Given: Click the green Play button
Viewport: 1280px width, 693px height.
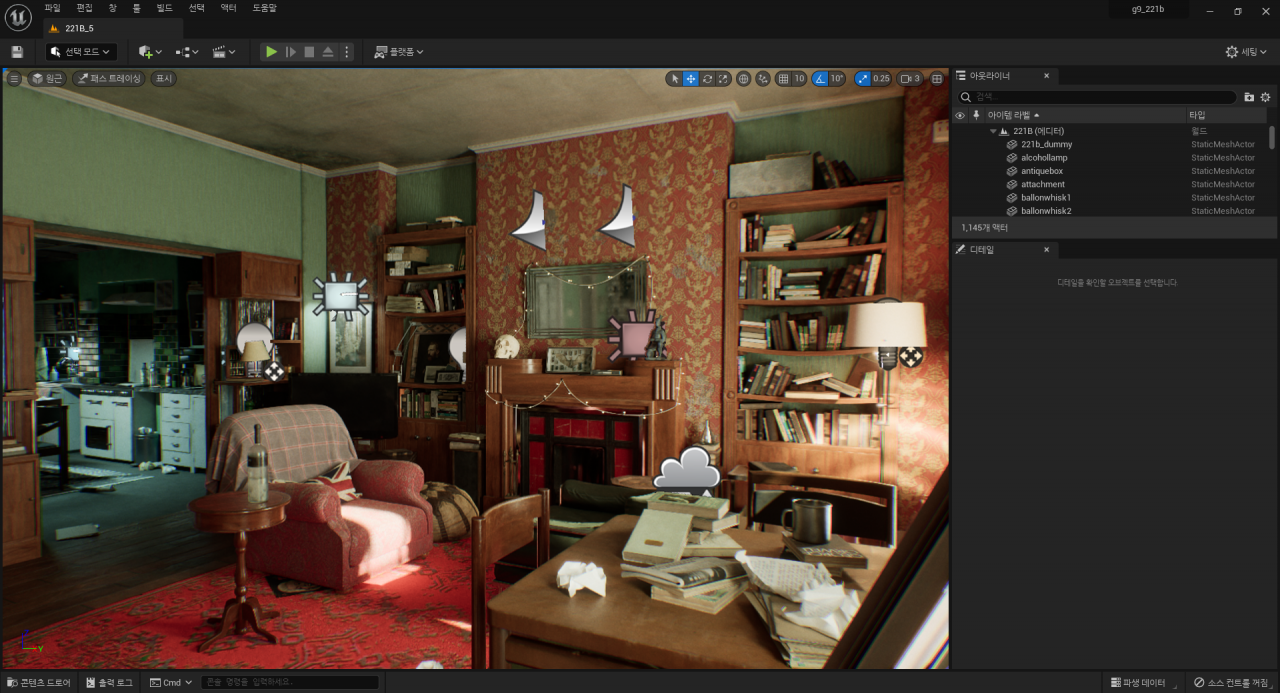Looking at the screenshot, I should click(271, 52).
